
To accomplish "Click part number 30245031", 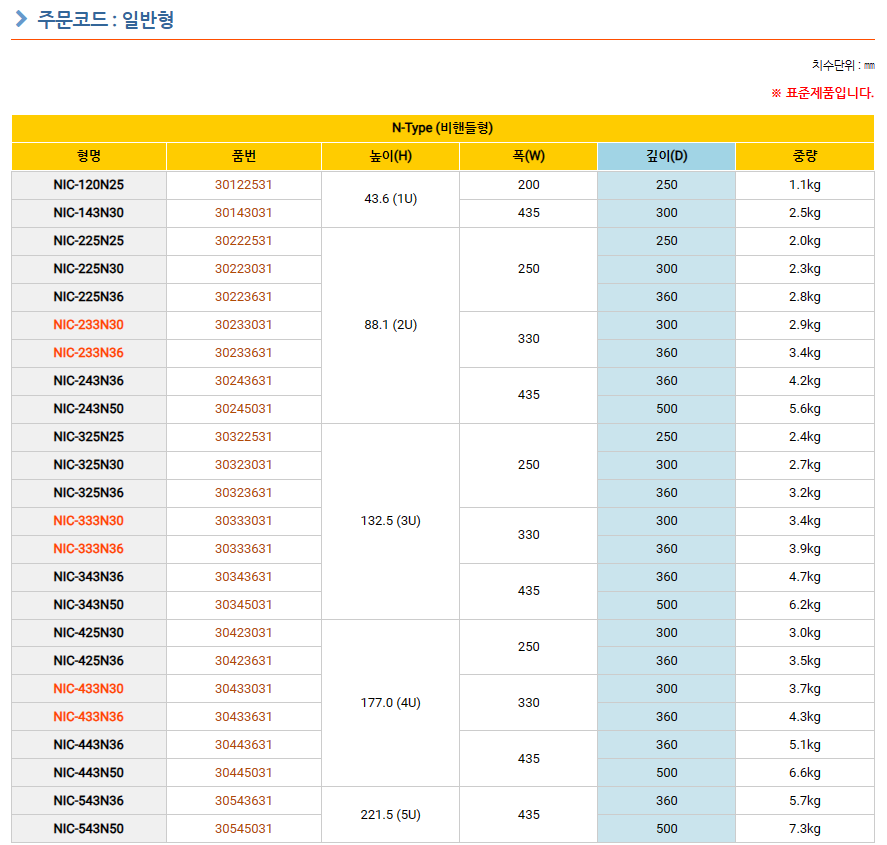I will click(243, 409).
